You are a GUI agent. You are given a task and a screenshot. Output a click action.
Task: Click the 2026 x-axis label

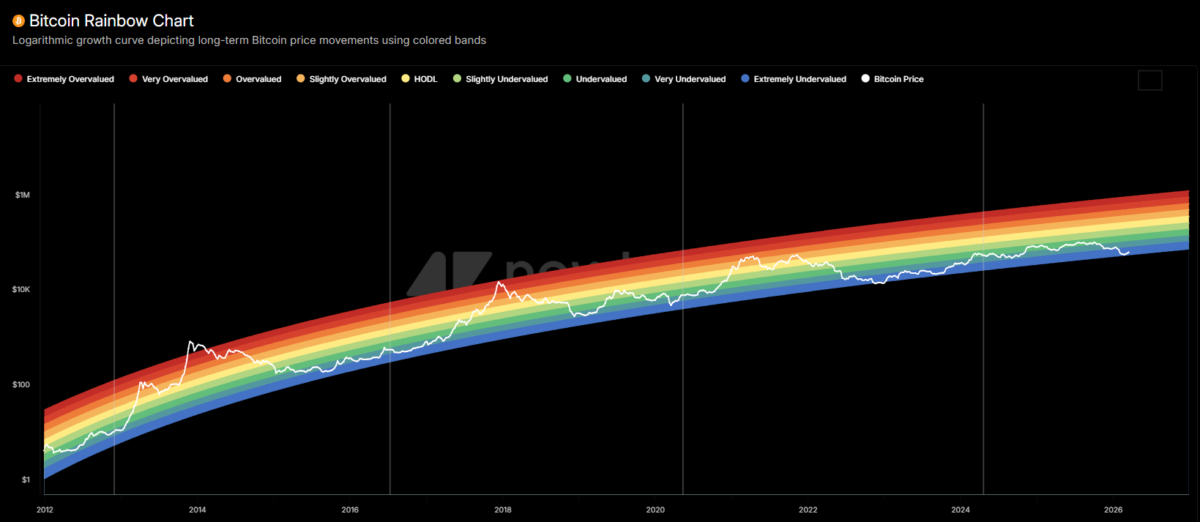point(1114,509)
